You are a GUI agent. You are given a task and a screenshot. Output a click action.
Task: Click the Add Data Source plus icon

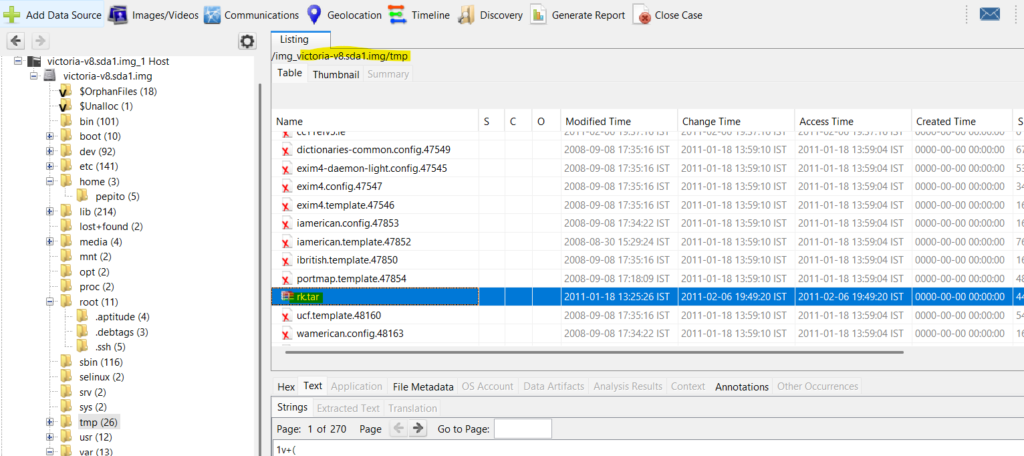[x=11, y=14]
